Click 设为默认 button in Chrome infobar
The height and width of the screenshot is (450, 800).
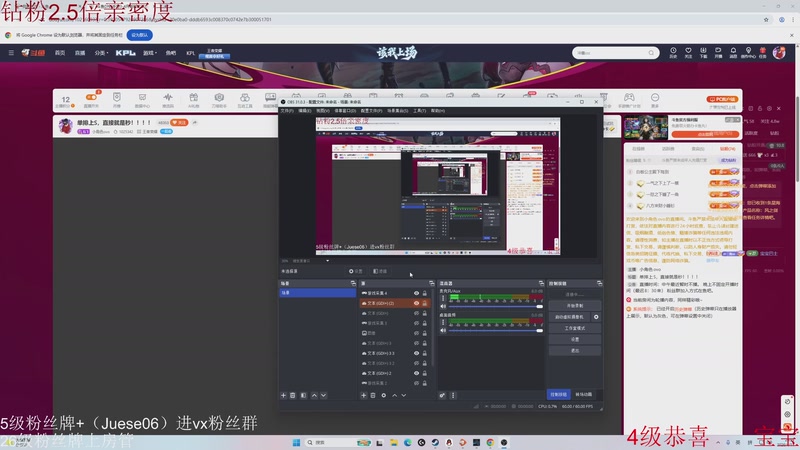[139, 35]
